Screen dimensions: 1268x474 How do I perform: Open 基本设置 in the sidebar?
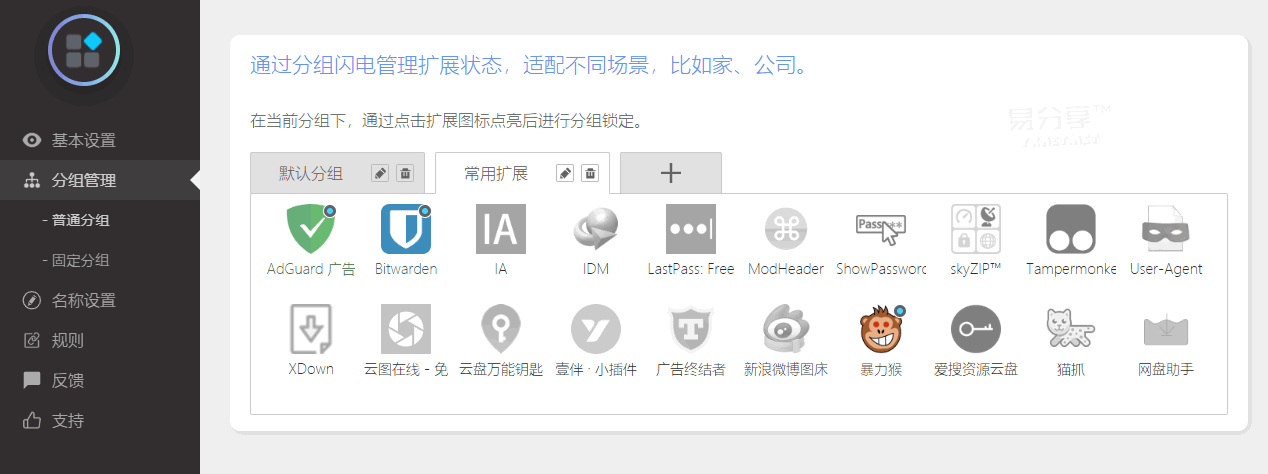[x=100, y=140]
